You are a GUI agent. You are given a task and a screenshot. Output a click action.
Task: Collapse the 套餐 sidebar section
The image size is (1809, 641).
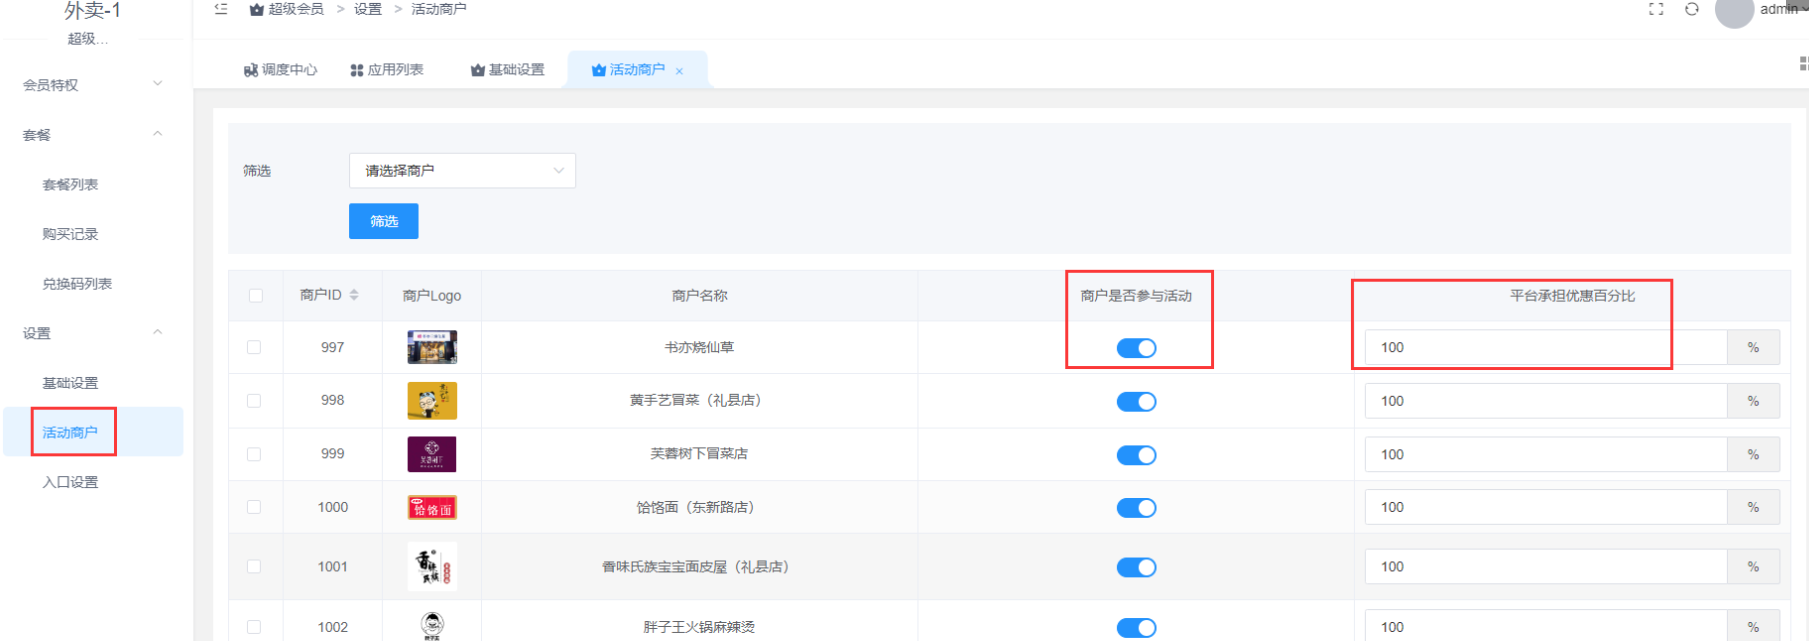coord(93,135)
